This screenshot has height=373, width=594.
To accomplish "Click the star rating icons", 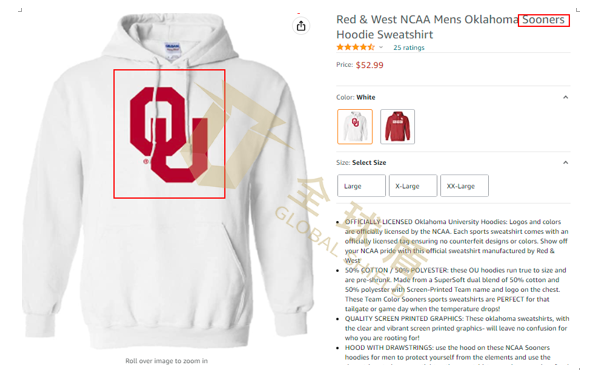I will tap(355, 47).
